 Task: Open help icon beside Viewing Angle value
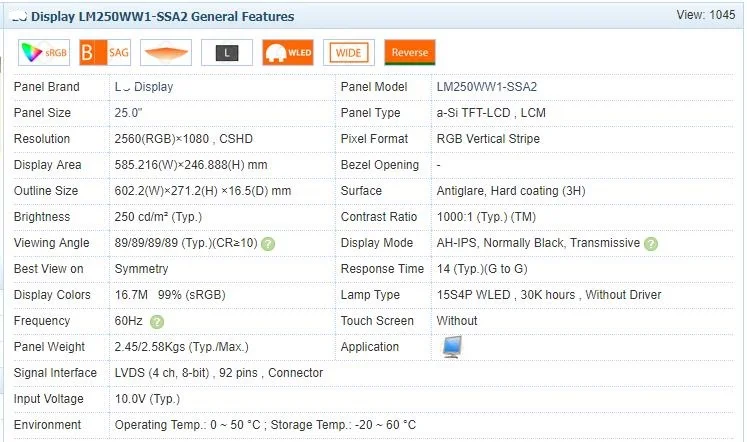click(x=268, y=243)
